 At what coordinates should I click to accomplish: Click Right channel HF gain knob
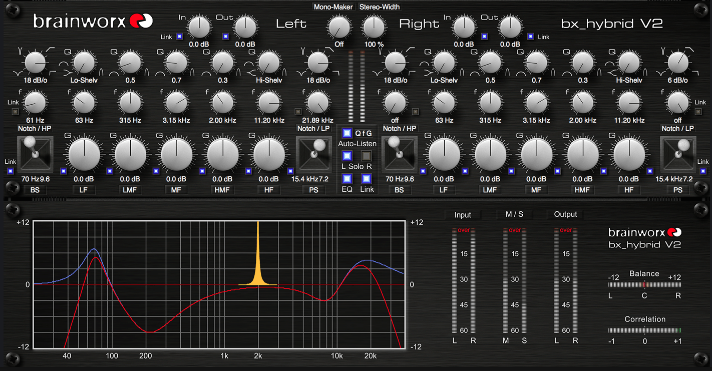coord(629,154)
